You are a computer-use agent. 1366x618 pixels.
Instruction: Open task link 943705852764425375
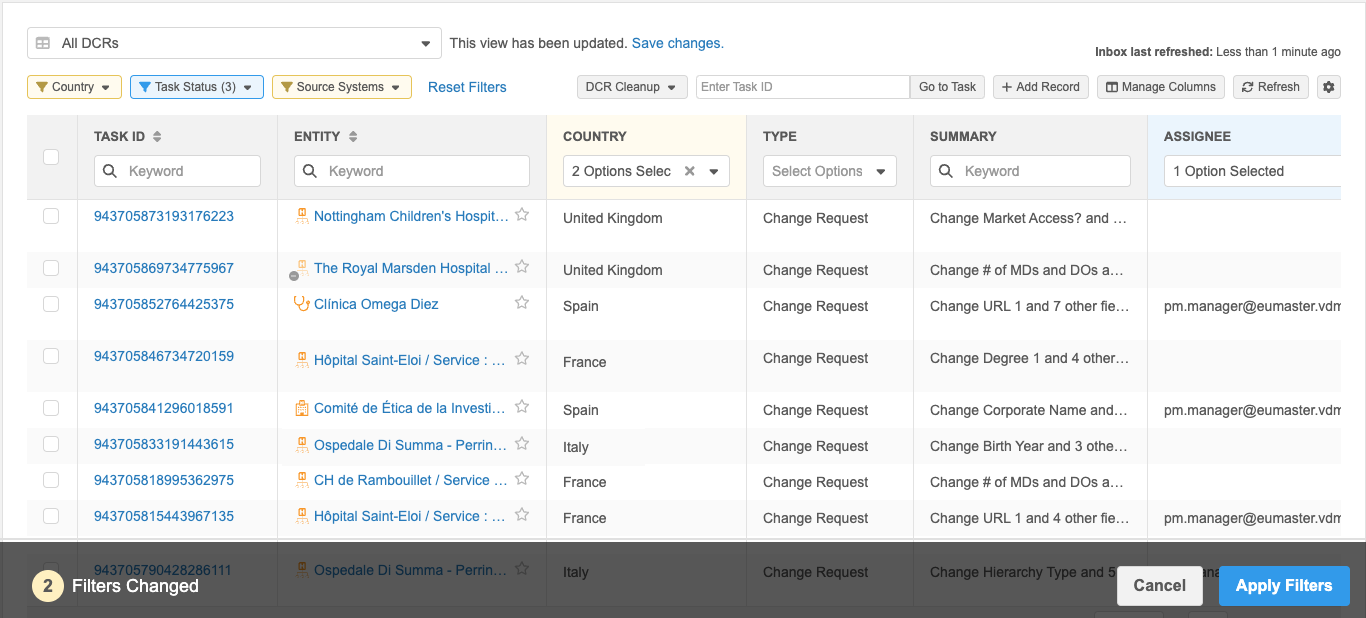tap(164, 304)
